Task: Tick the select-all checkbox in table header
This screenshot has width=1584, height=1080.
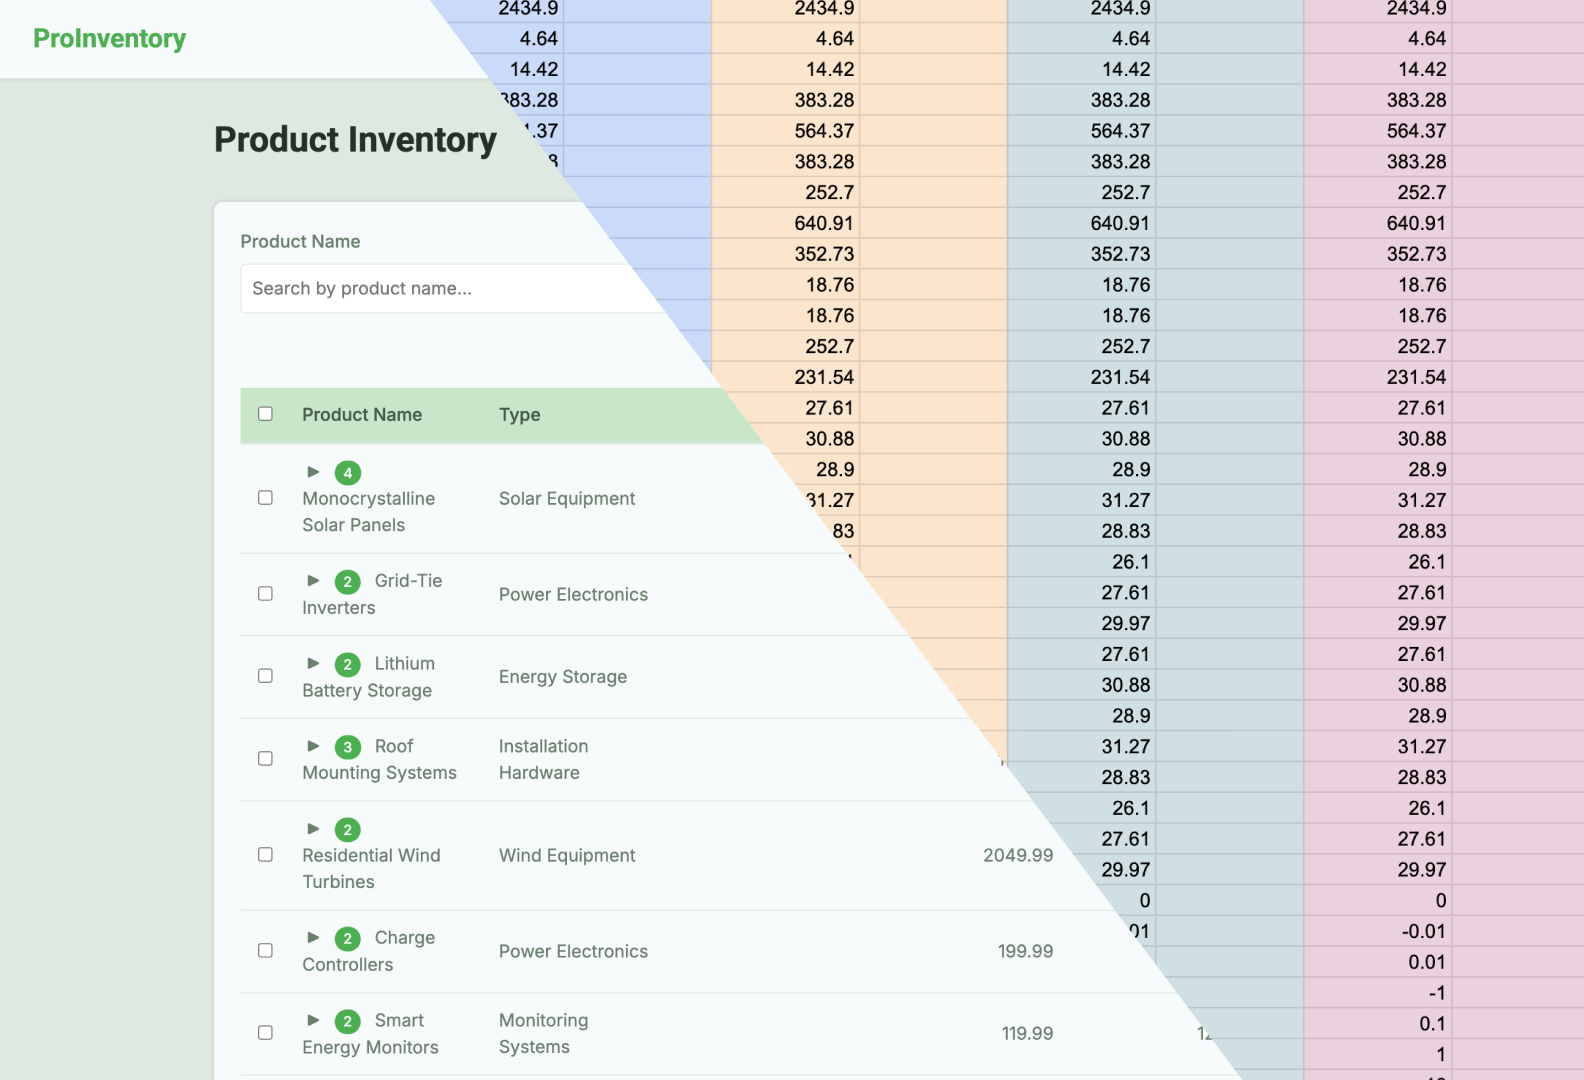Action: tap(265, 414)
